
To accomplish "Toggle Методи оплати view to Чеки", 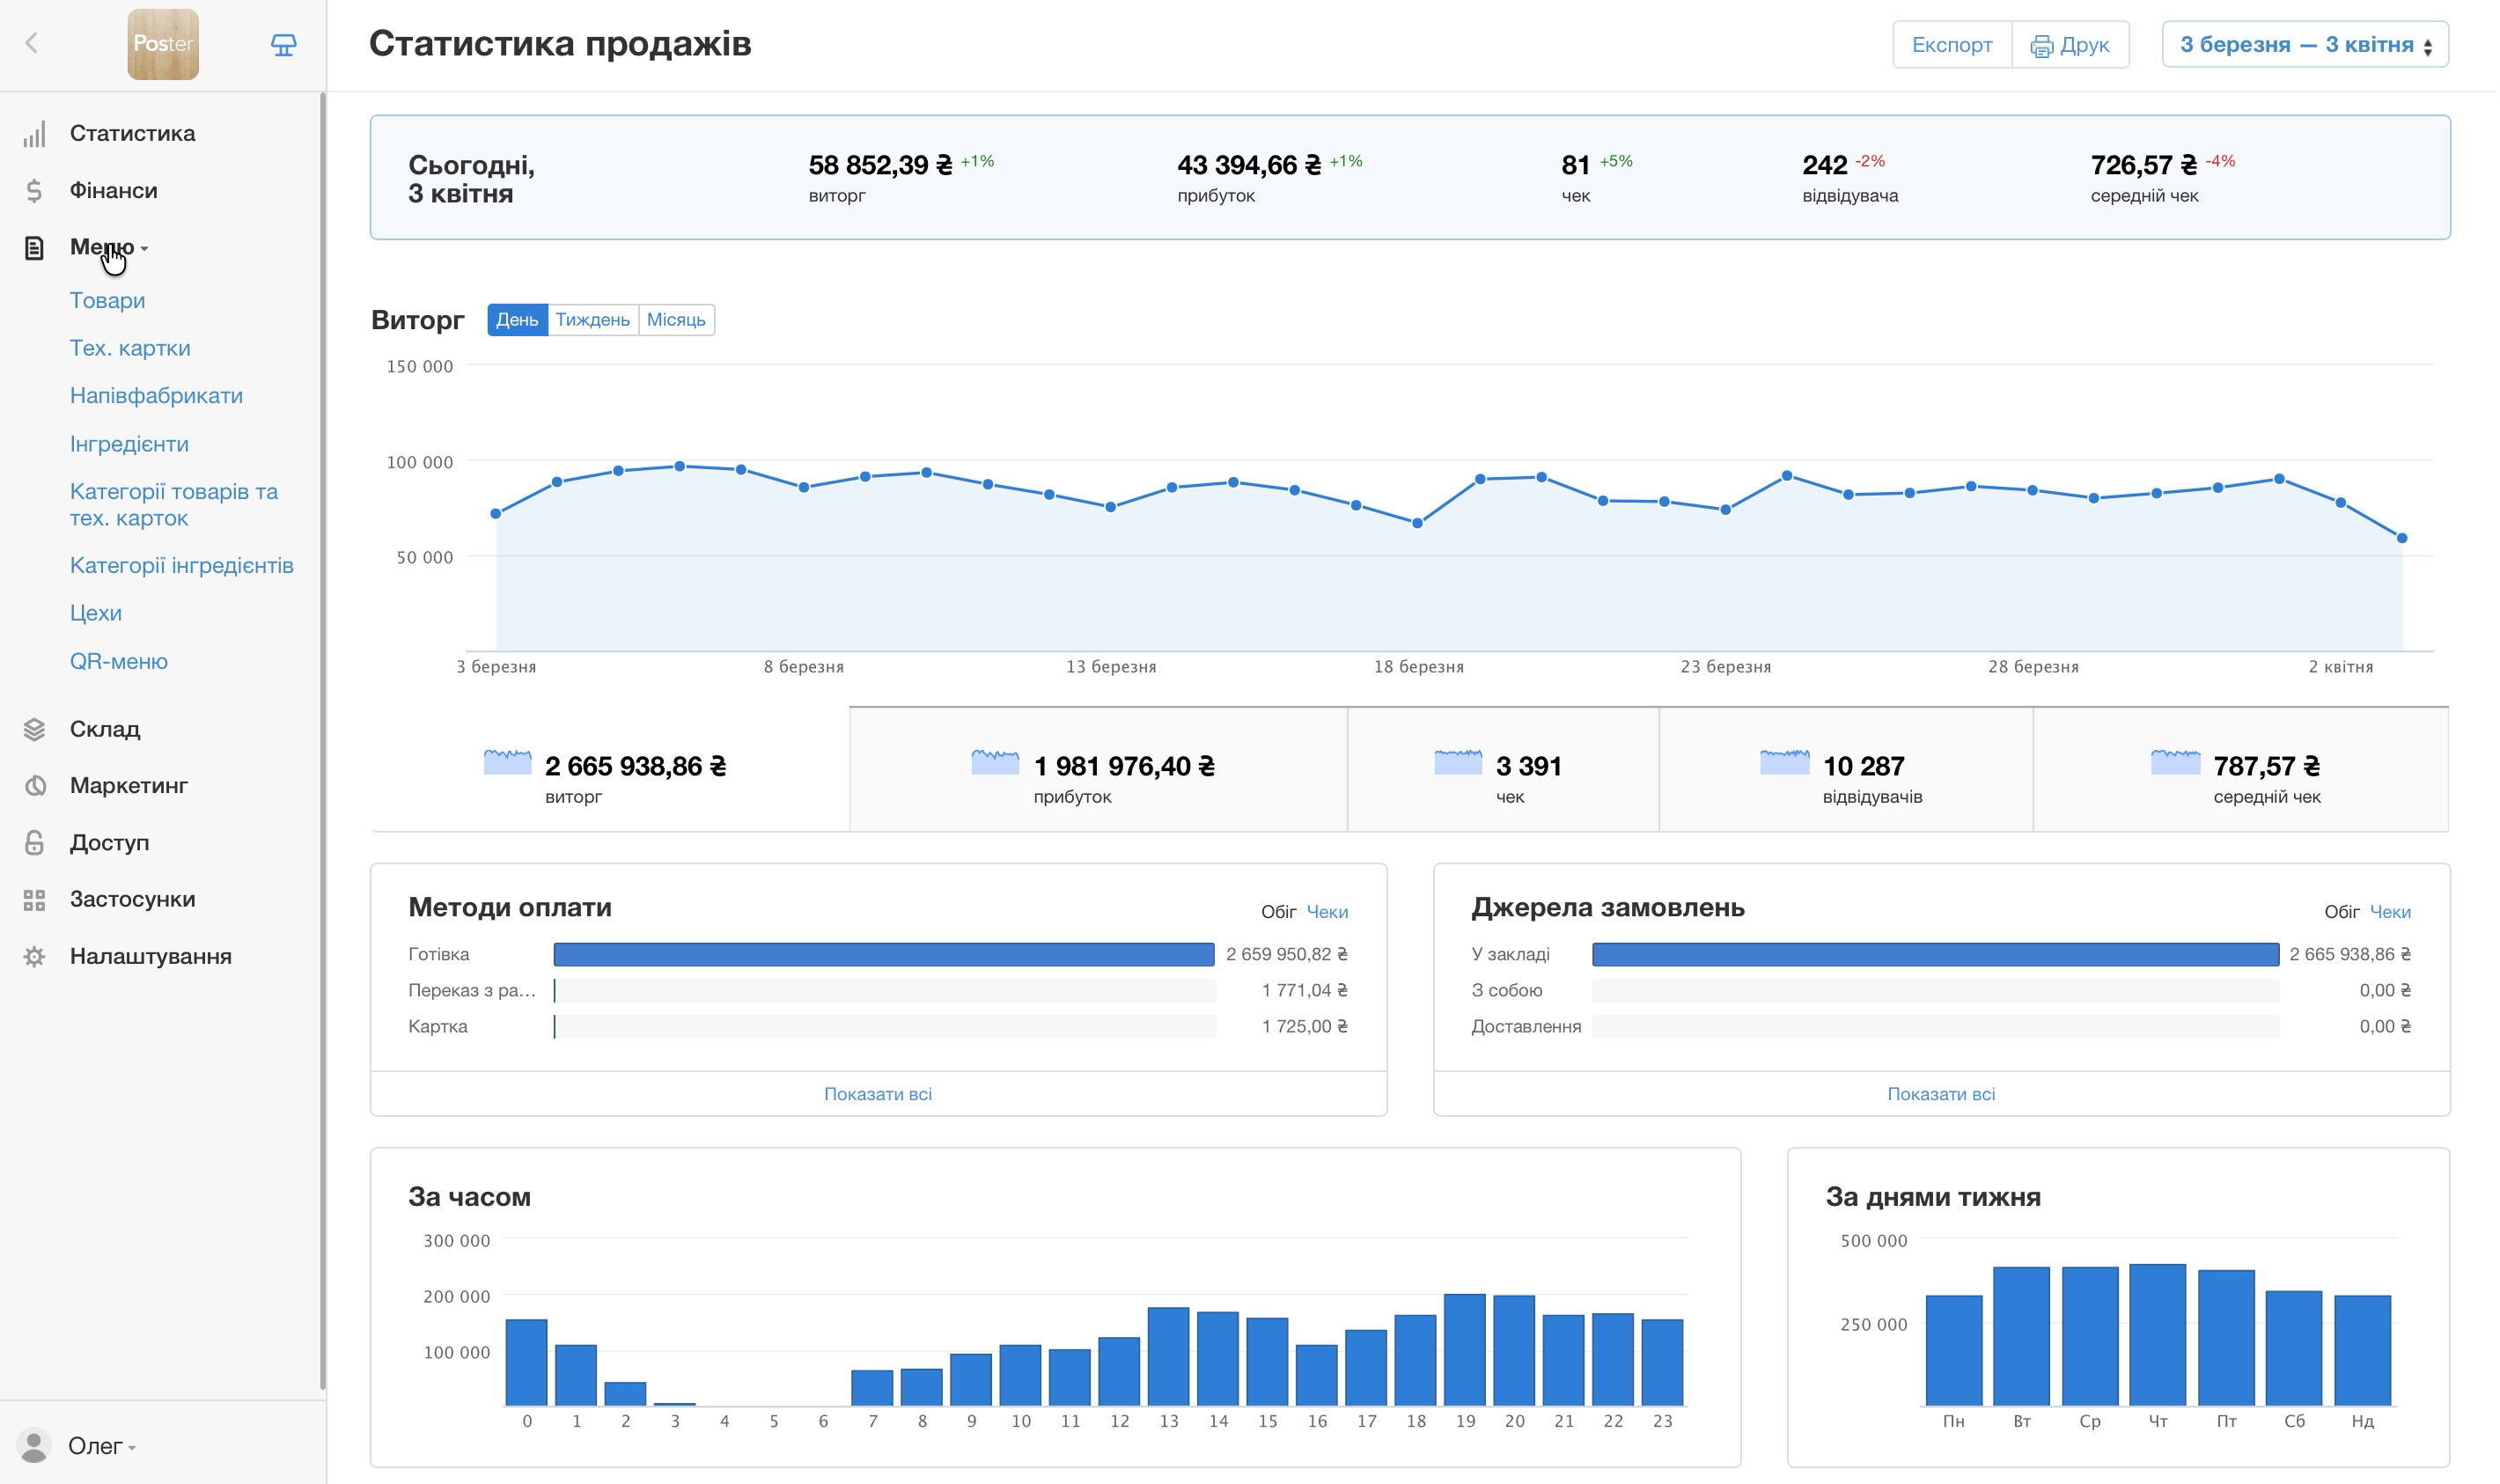I will 1328,912.
